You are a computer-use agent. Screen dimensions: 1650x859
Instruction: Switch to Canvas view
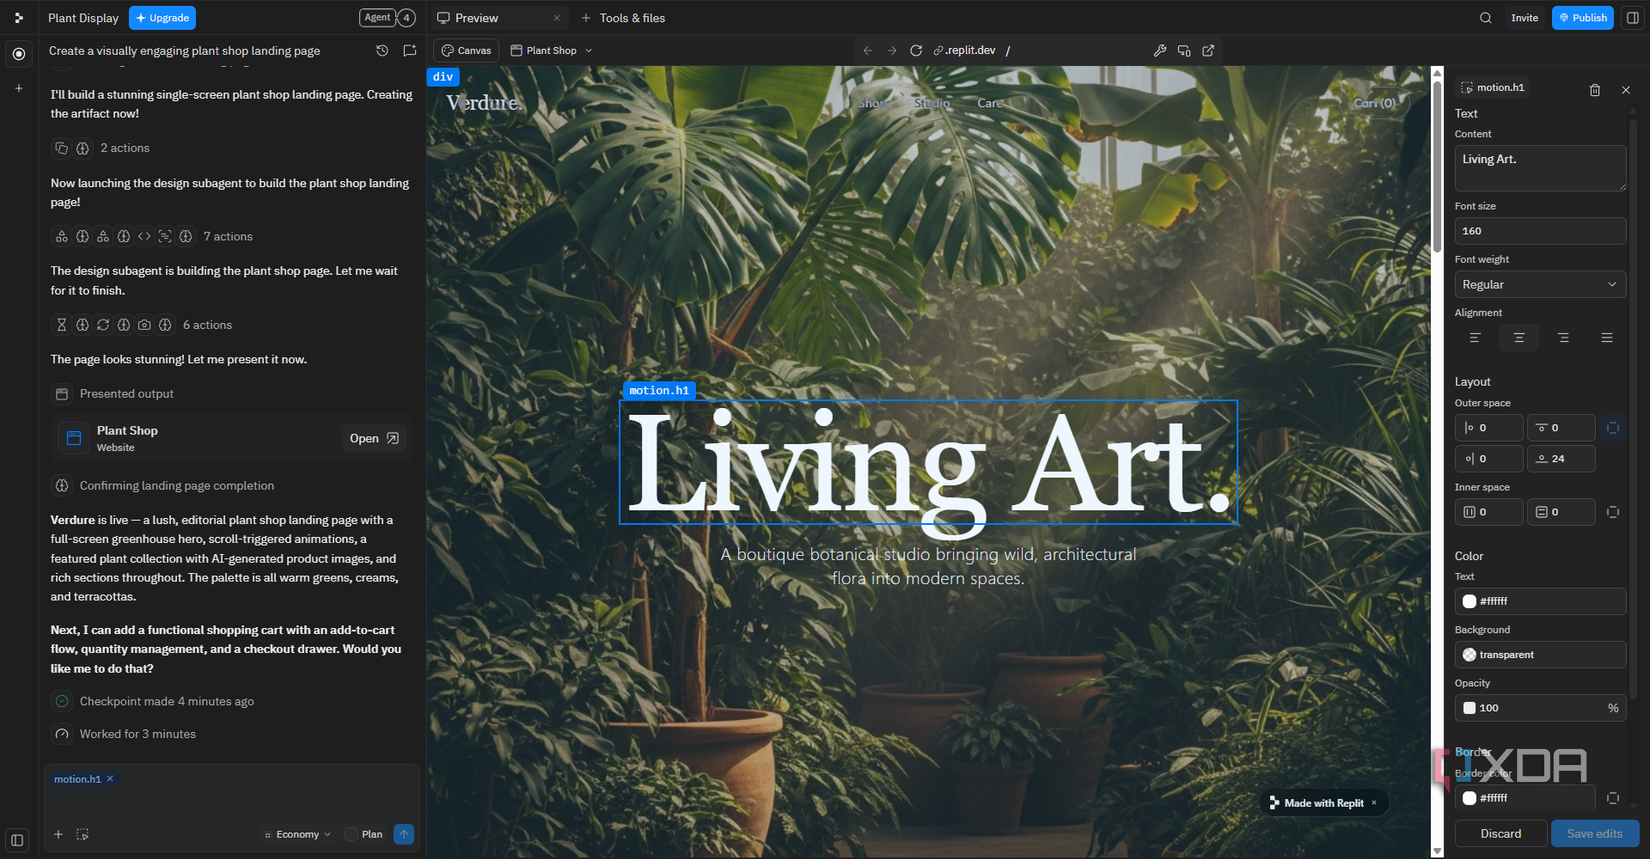coord(467,50)
